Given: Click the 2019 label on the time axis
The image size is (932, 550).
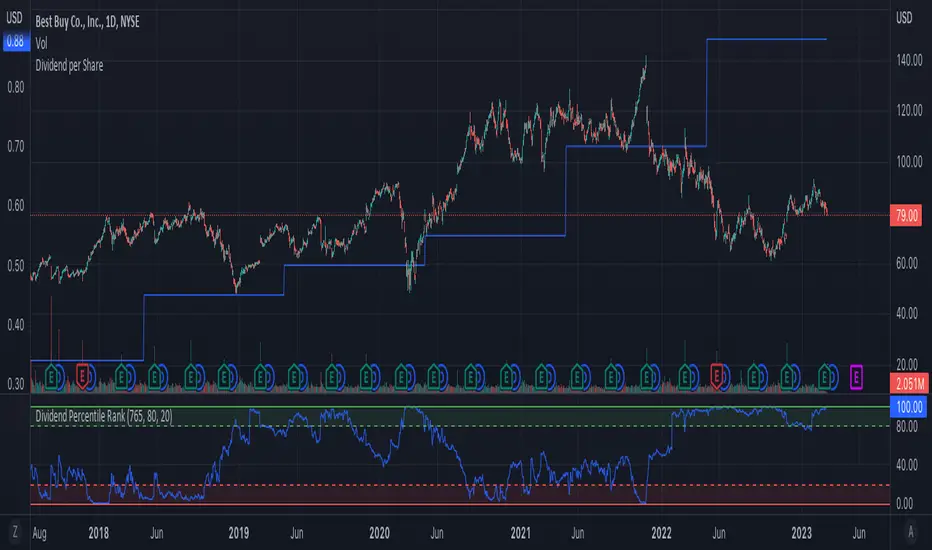Looking at the screenshot, I should click(239, 533).
